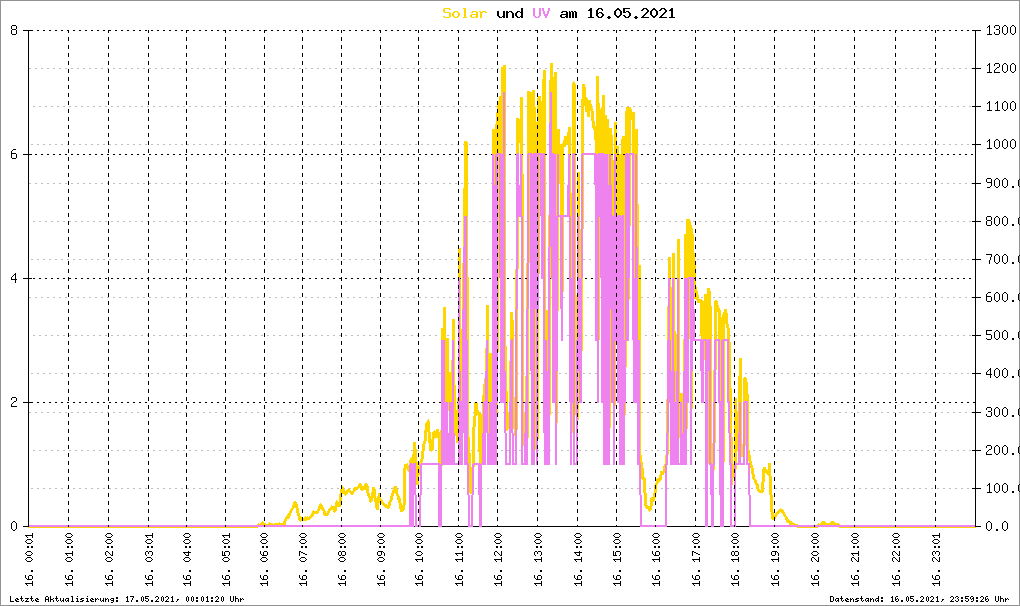
Task: Click the time label '16. 02:00'
Action: 109,560
